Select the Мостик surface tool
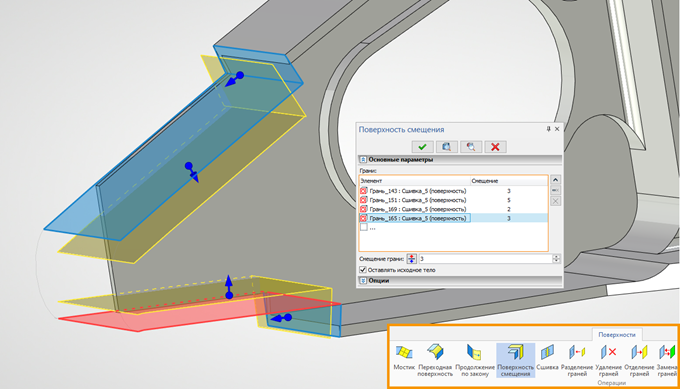This screenshot has width=680, height=389. point(404,358)
